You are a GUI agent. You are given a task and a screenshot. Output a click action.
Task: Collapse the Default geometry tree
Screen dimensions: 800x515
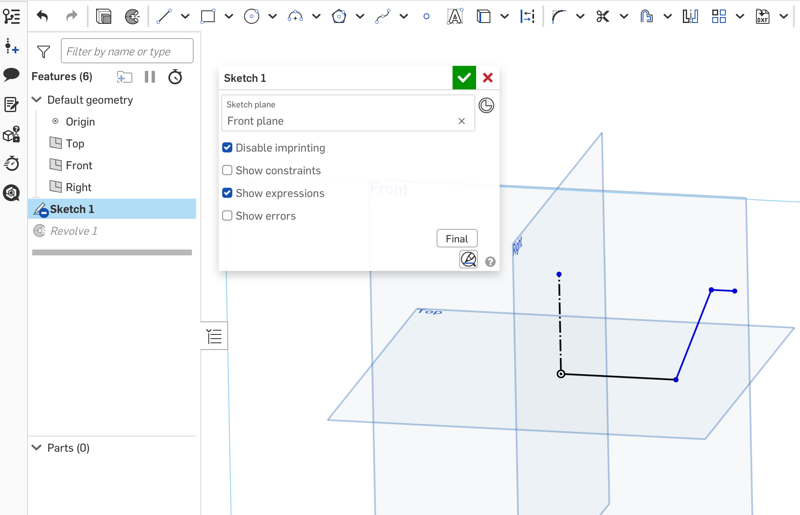[37, 100]
